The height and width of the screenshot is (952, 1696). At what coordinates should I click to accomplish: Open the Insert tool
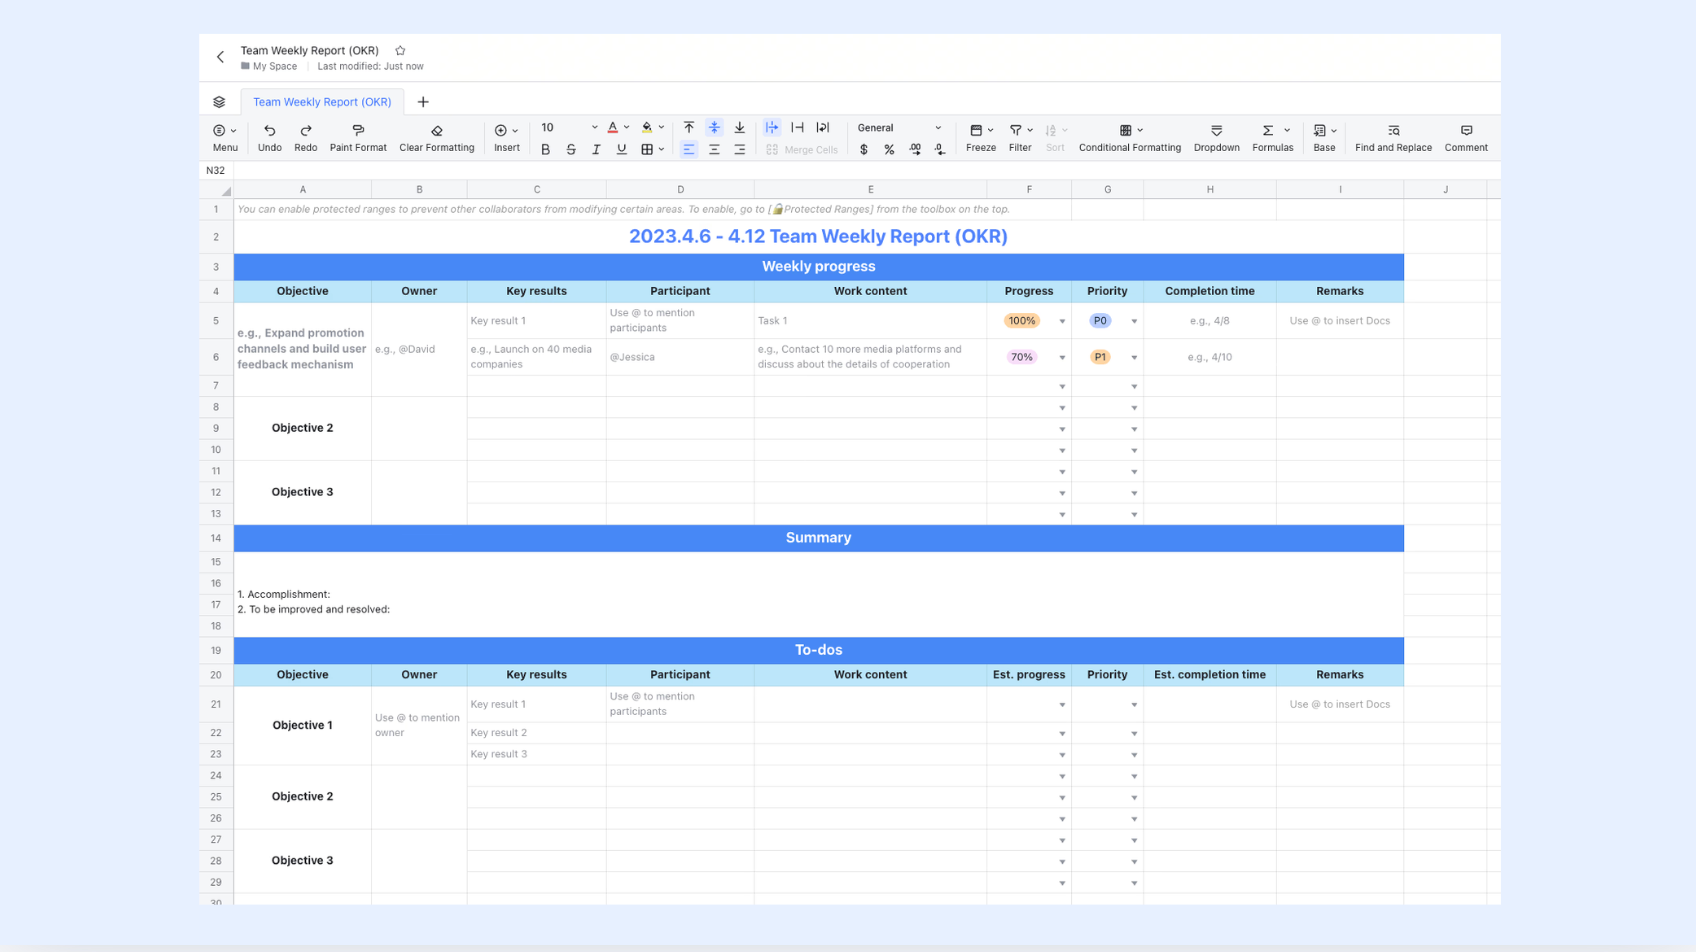point(507,138)
